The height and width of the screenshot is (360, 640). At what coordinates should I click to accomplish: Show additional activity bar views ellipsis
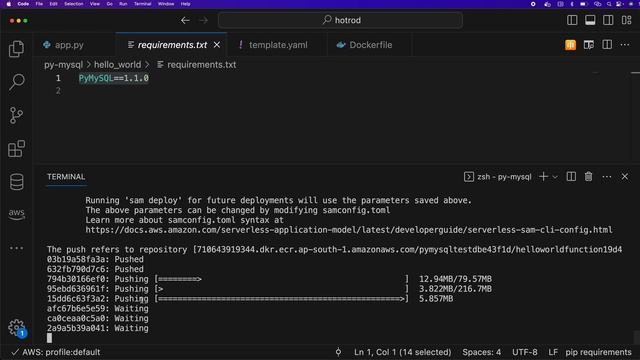coord(16,248)
